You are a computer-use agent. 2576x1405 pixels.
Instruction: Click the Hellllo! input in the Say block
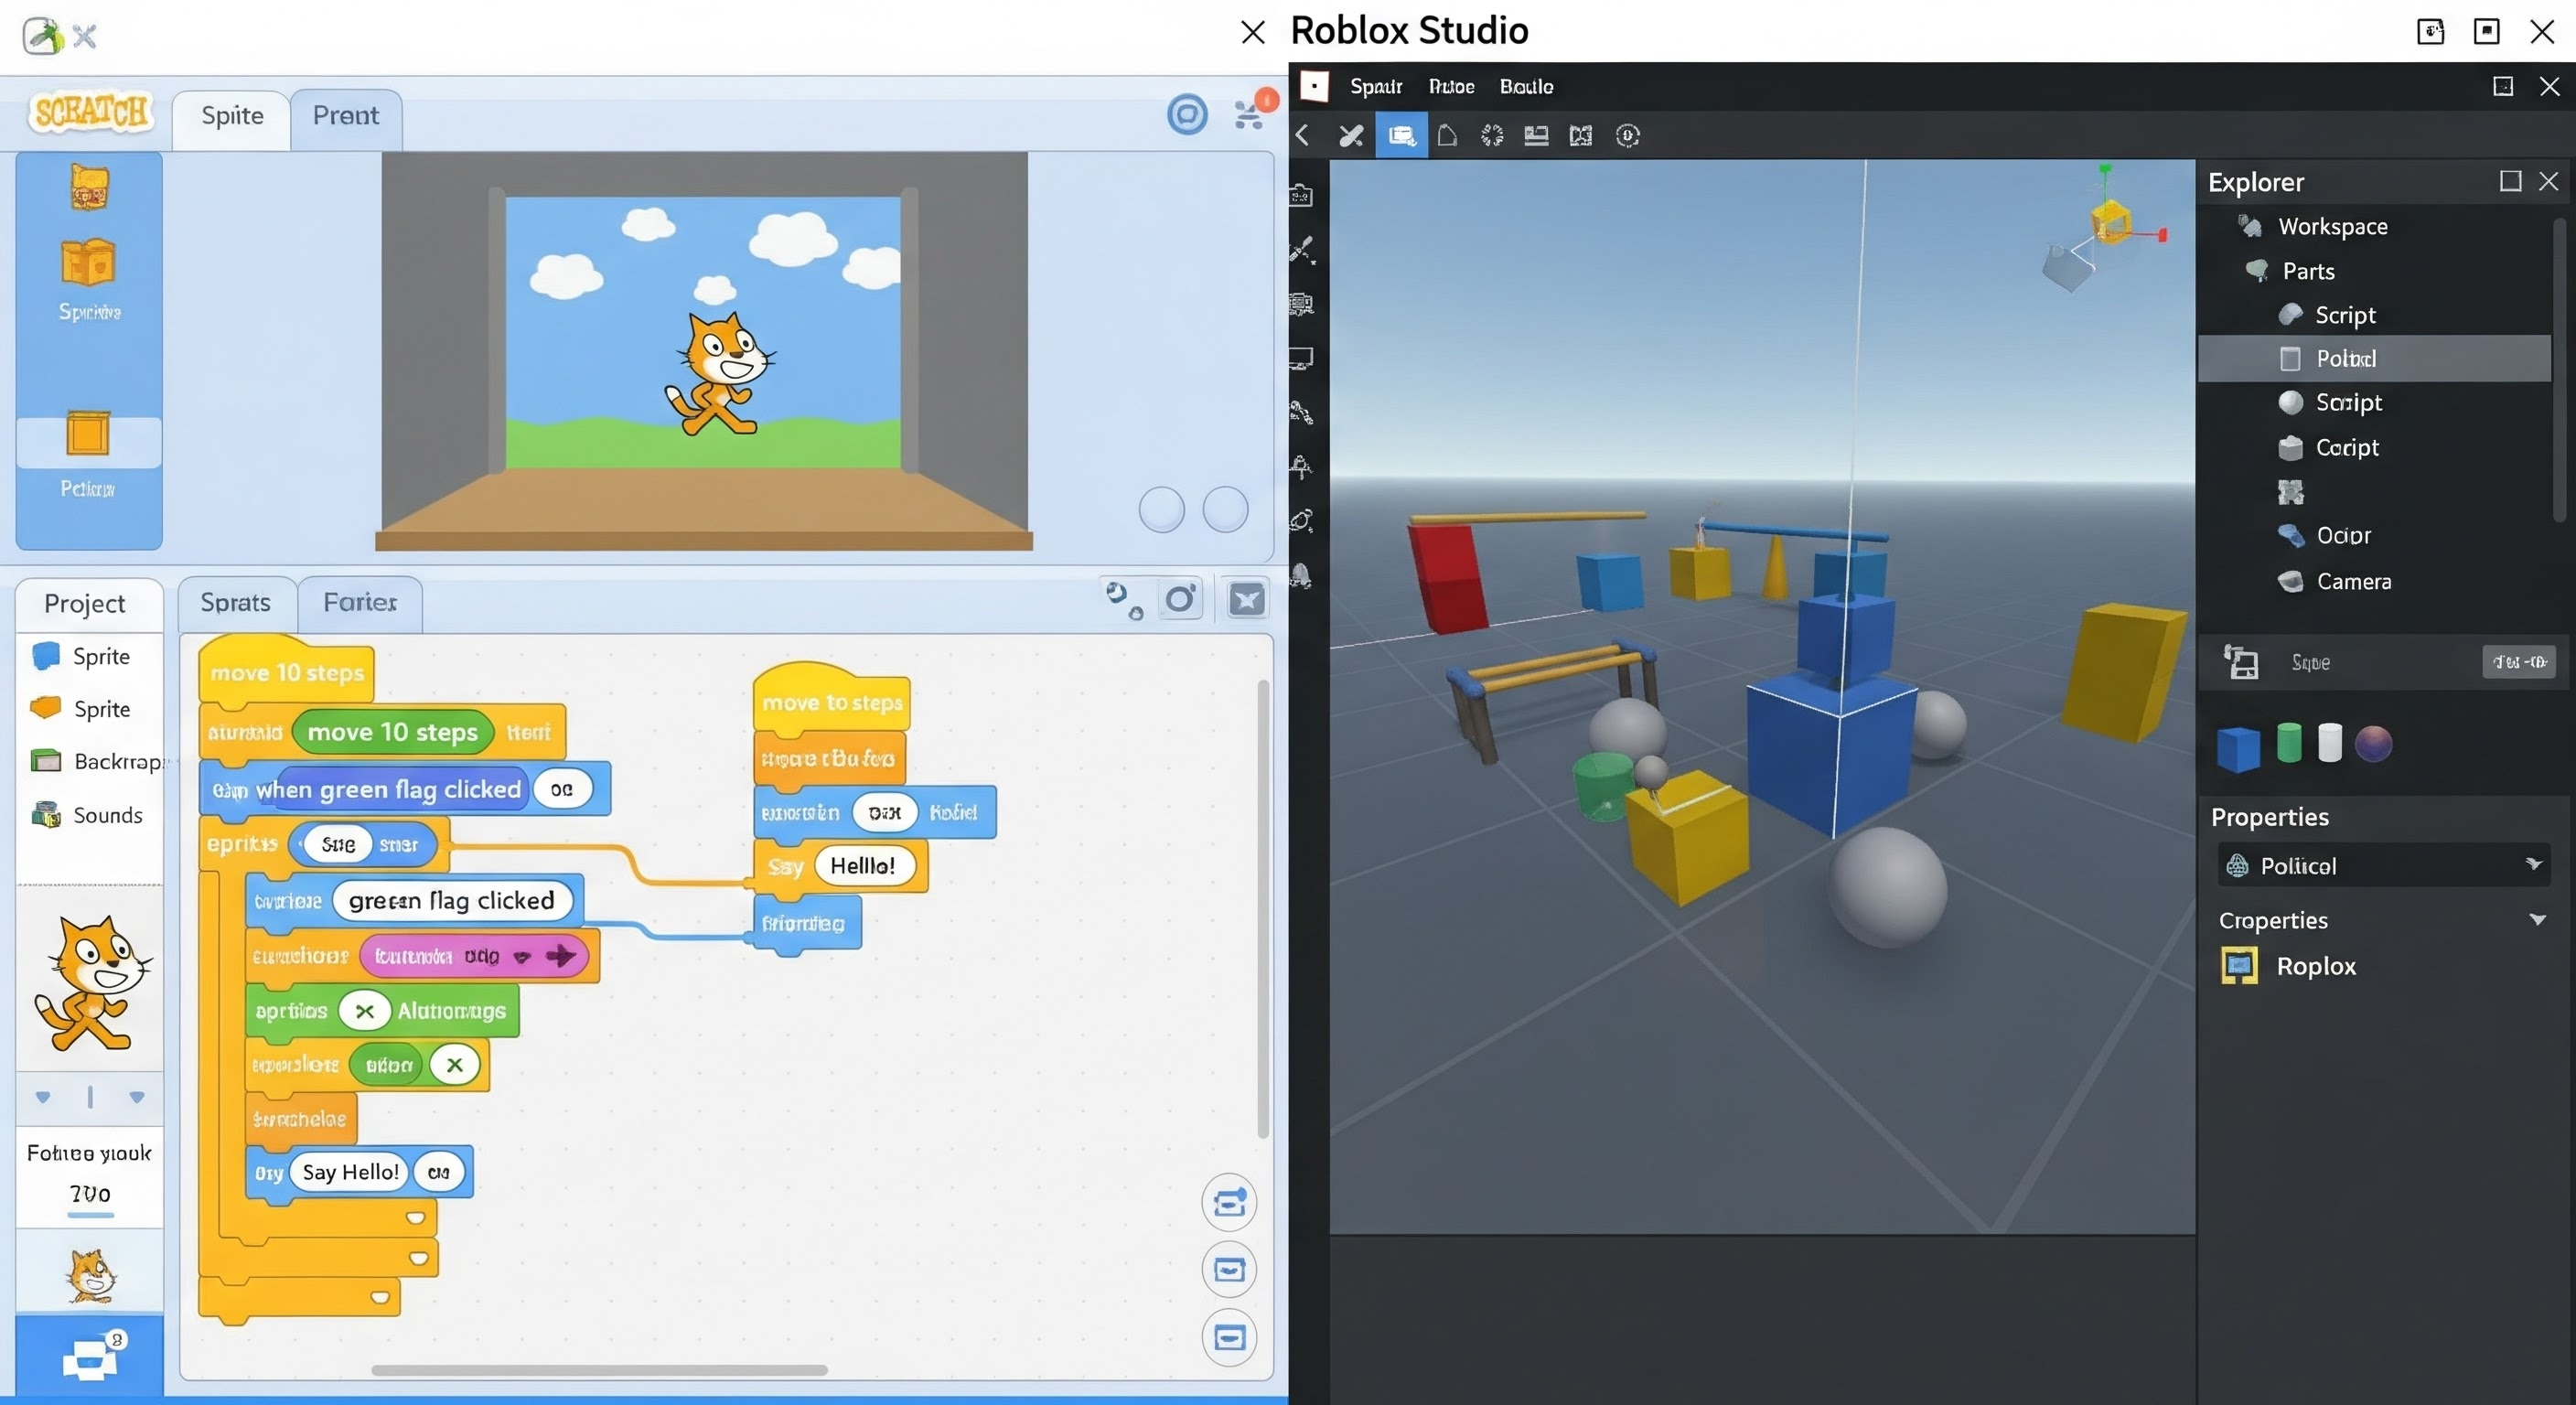click(x=862, y=865)
